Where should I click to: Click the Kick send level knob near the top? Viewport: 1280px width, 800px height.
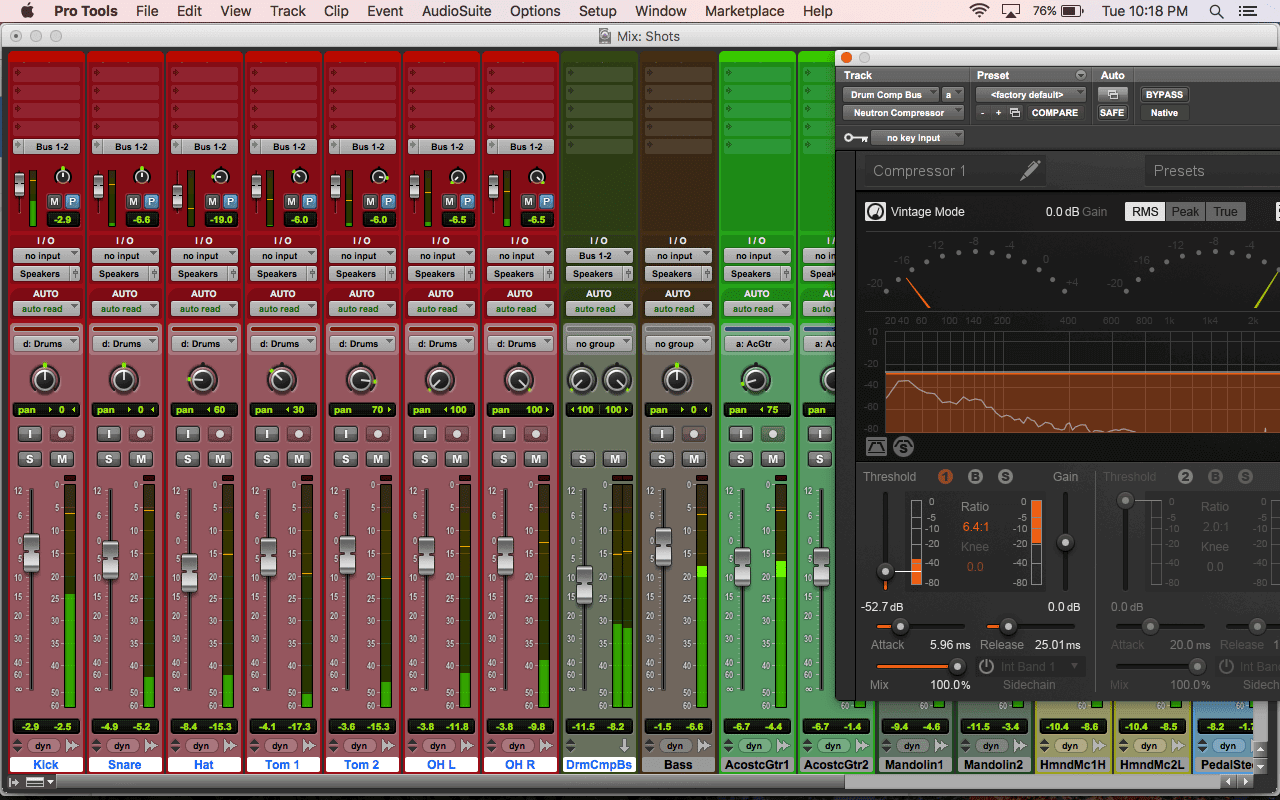pyautogui.click(x=62, y=177)
